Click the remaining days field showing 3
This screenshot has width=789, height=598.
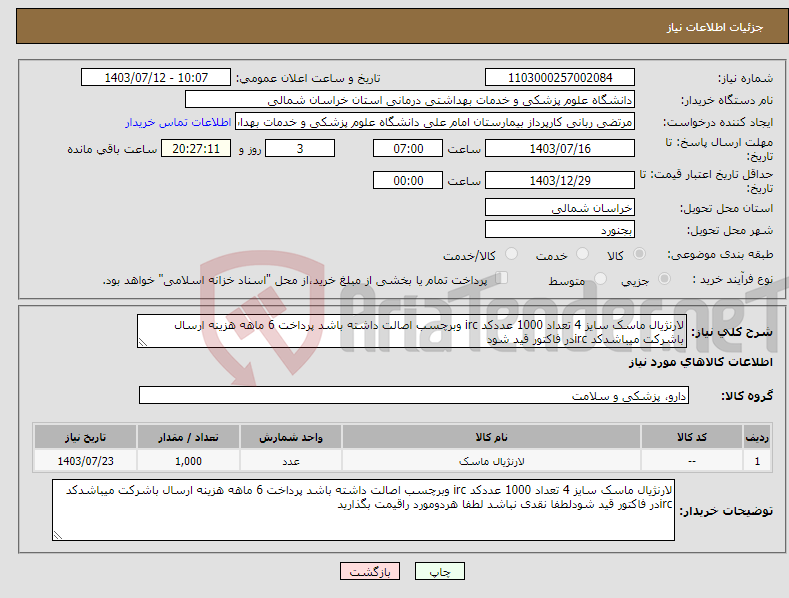300,148
